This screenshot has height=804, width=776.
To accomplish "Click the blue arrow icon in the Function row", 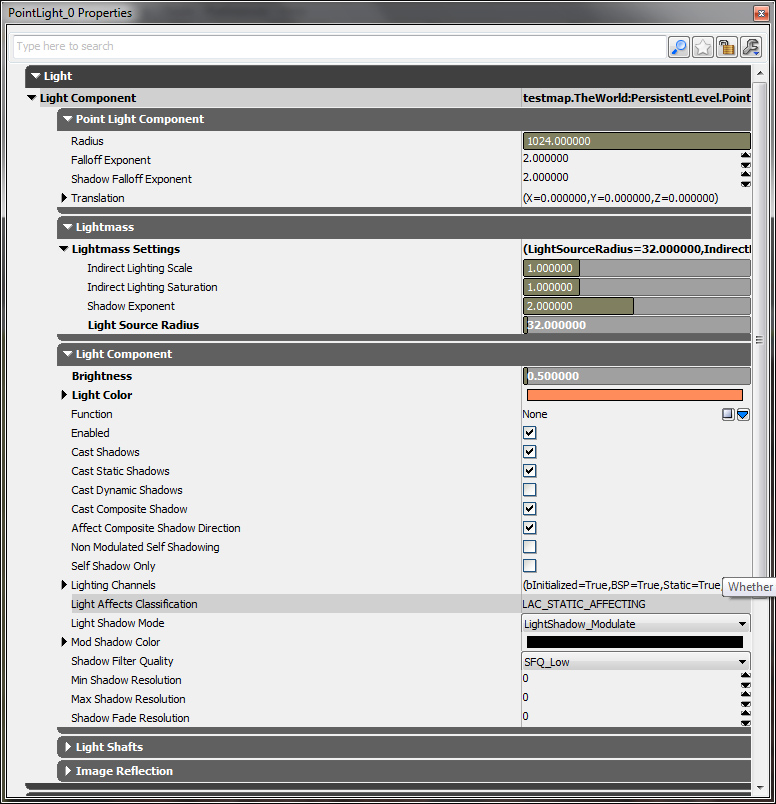I will click(x=743, y=414).
